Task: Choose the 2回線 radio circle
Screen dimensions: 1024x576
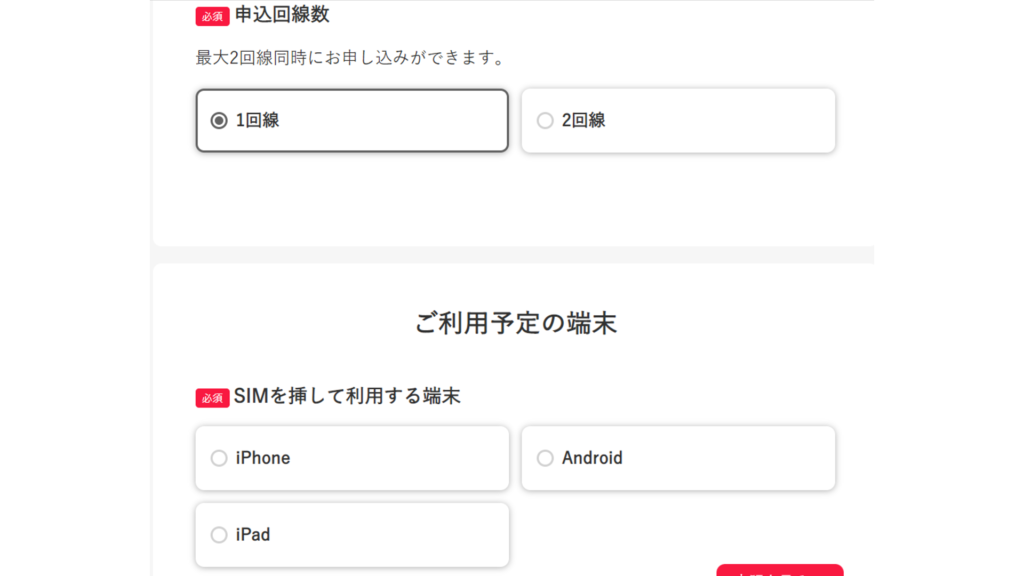Action: pyautogui.click(x=545, y=121)
